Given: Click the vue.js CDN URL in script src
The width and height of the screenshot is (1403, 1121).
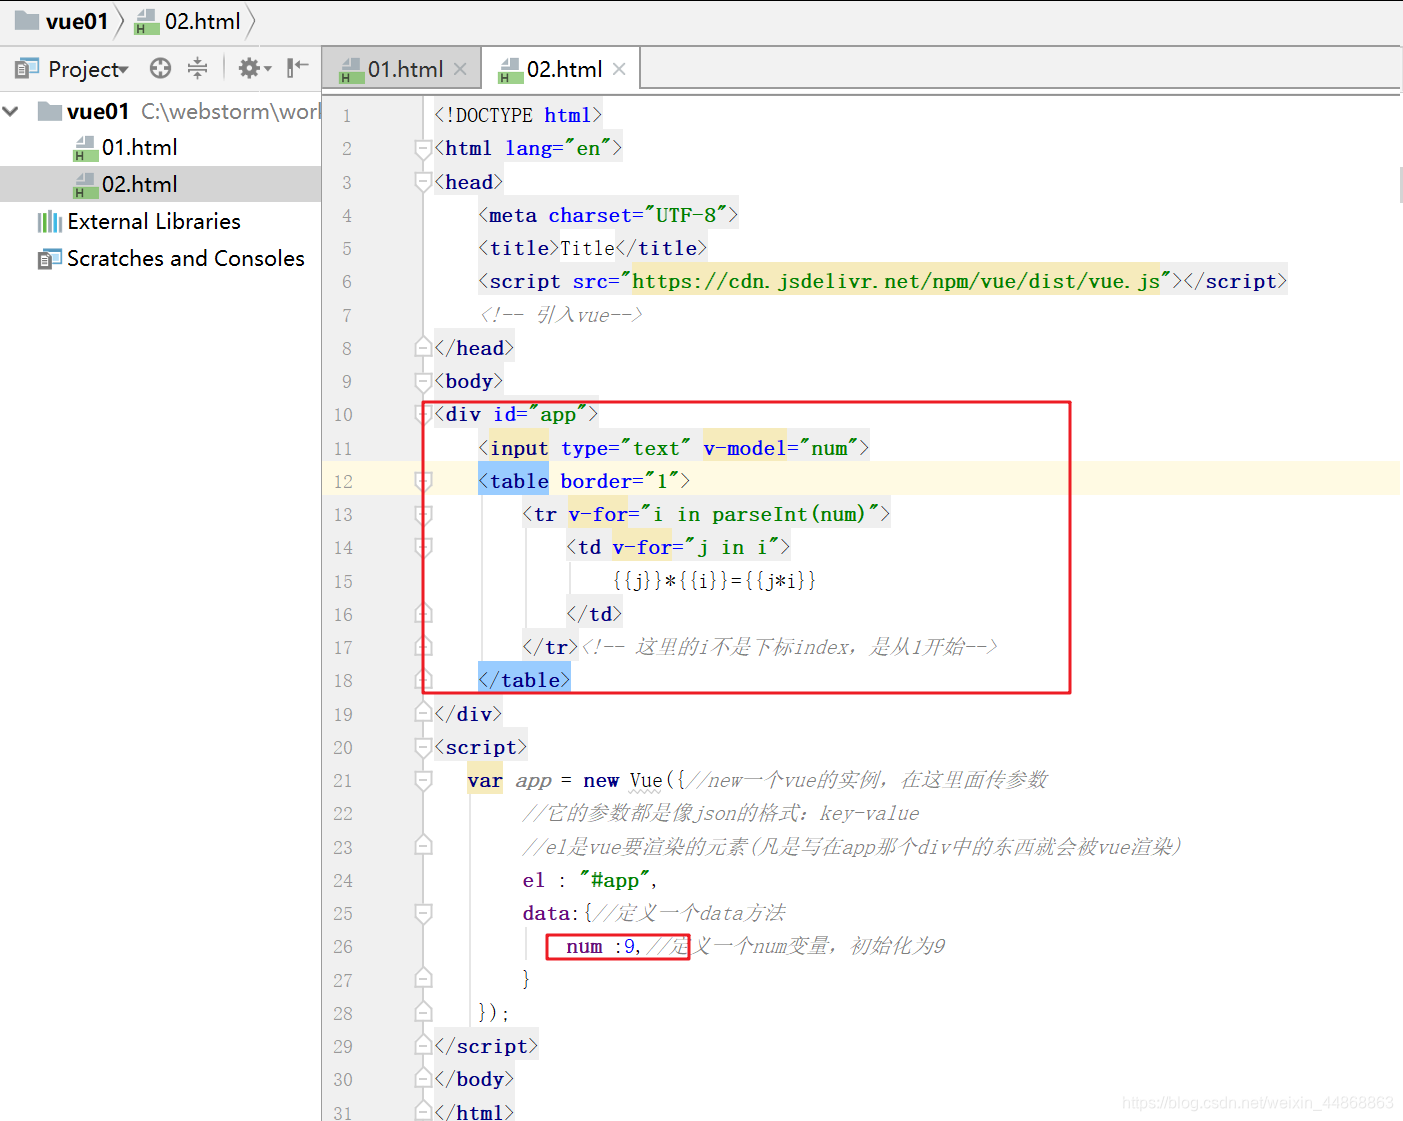Looking at the screenshot, I should point(895,281).
